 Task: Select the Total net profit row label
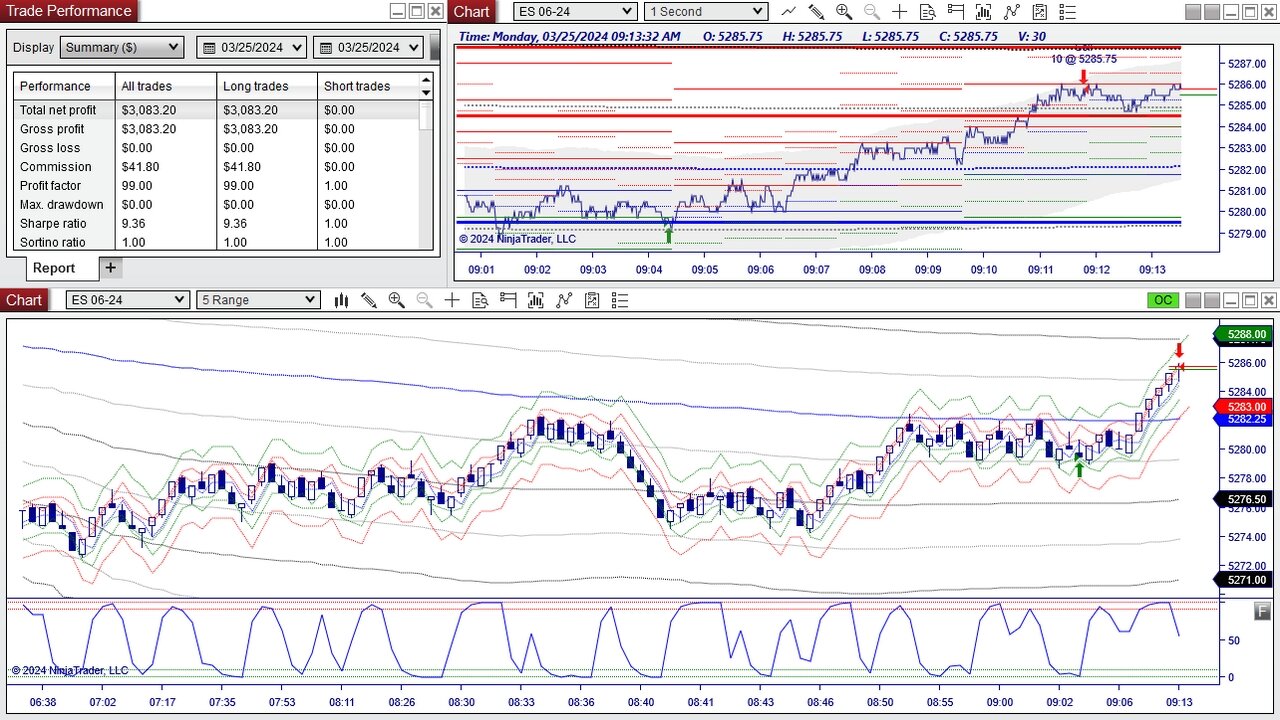58,110
